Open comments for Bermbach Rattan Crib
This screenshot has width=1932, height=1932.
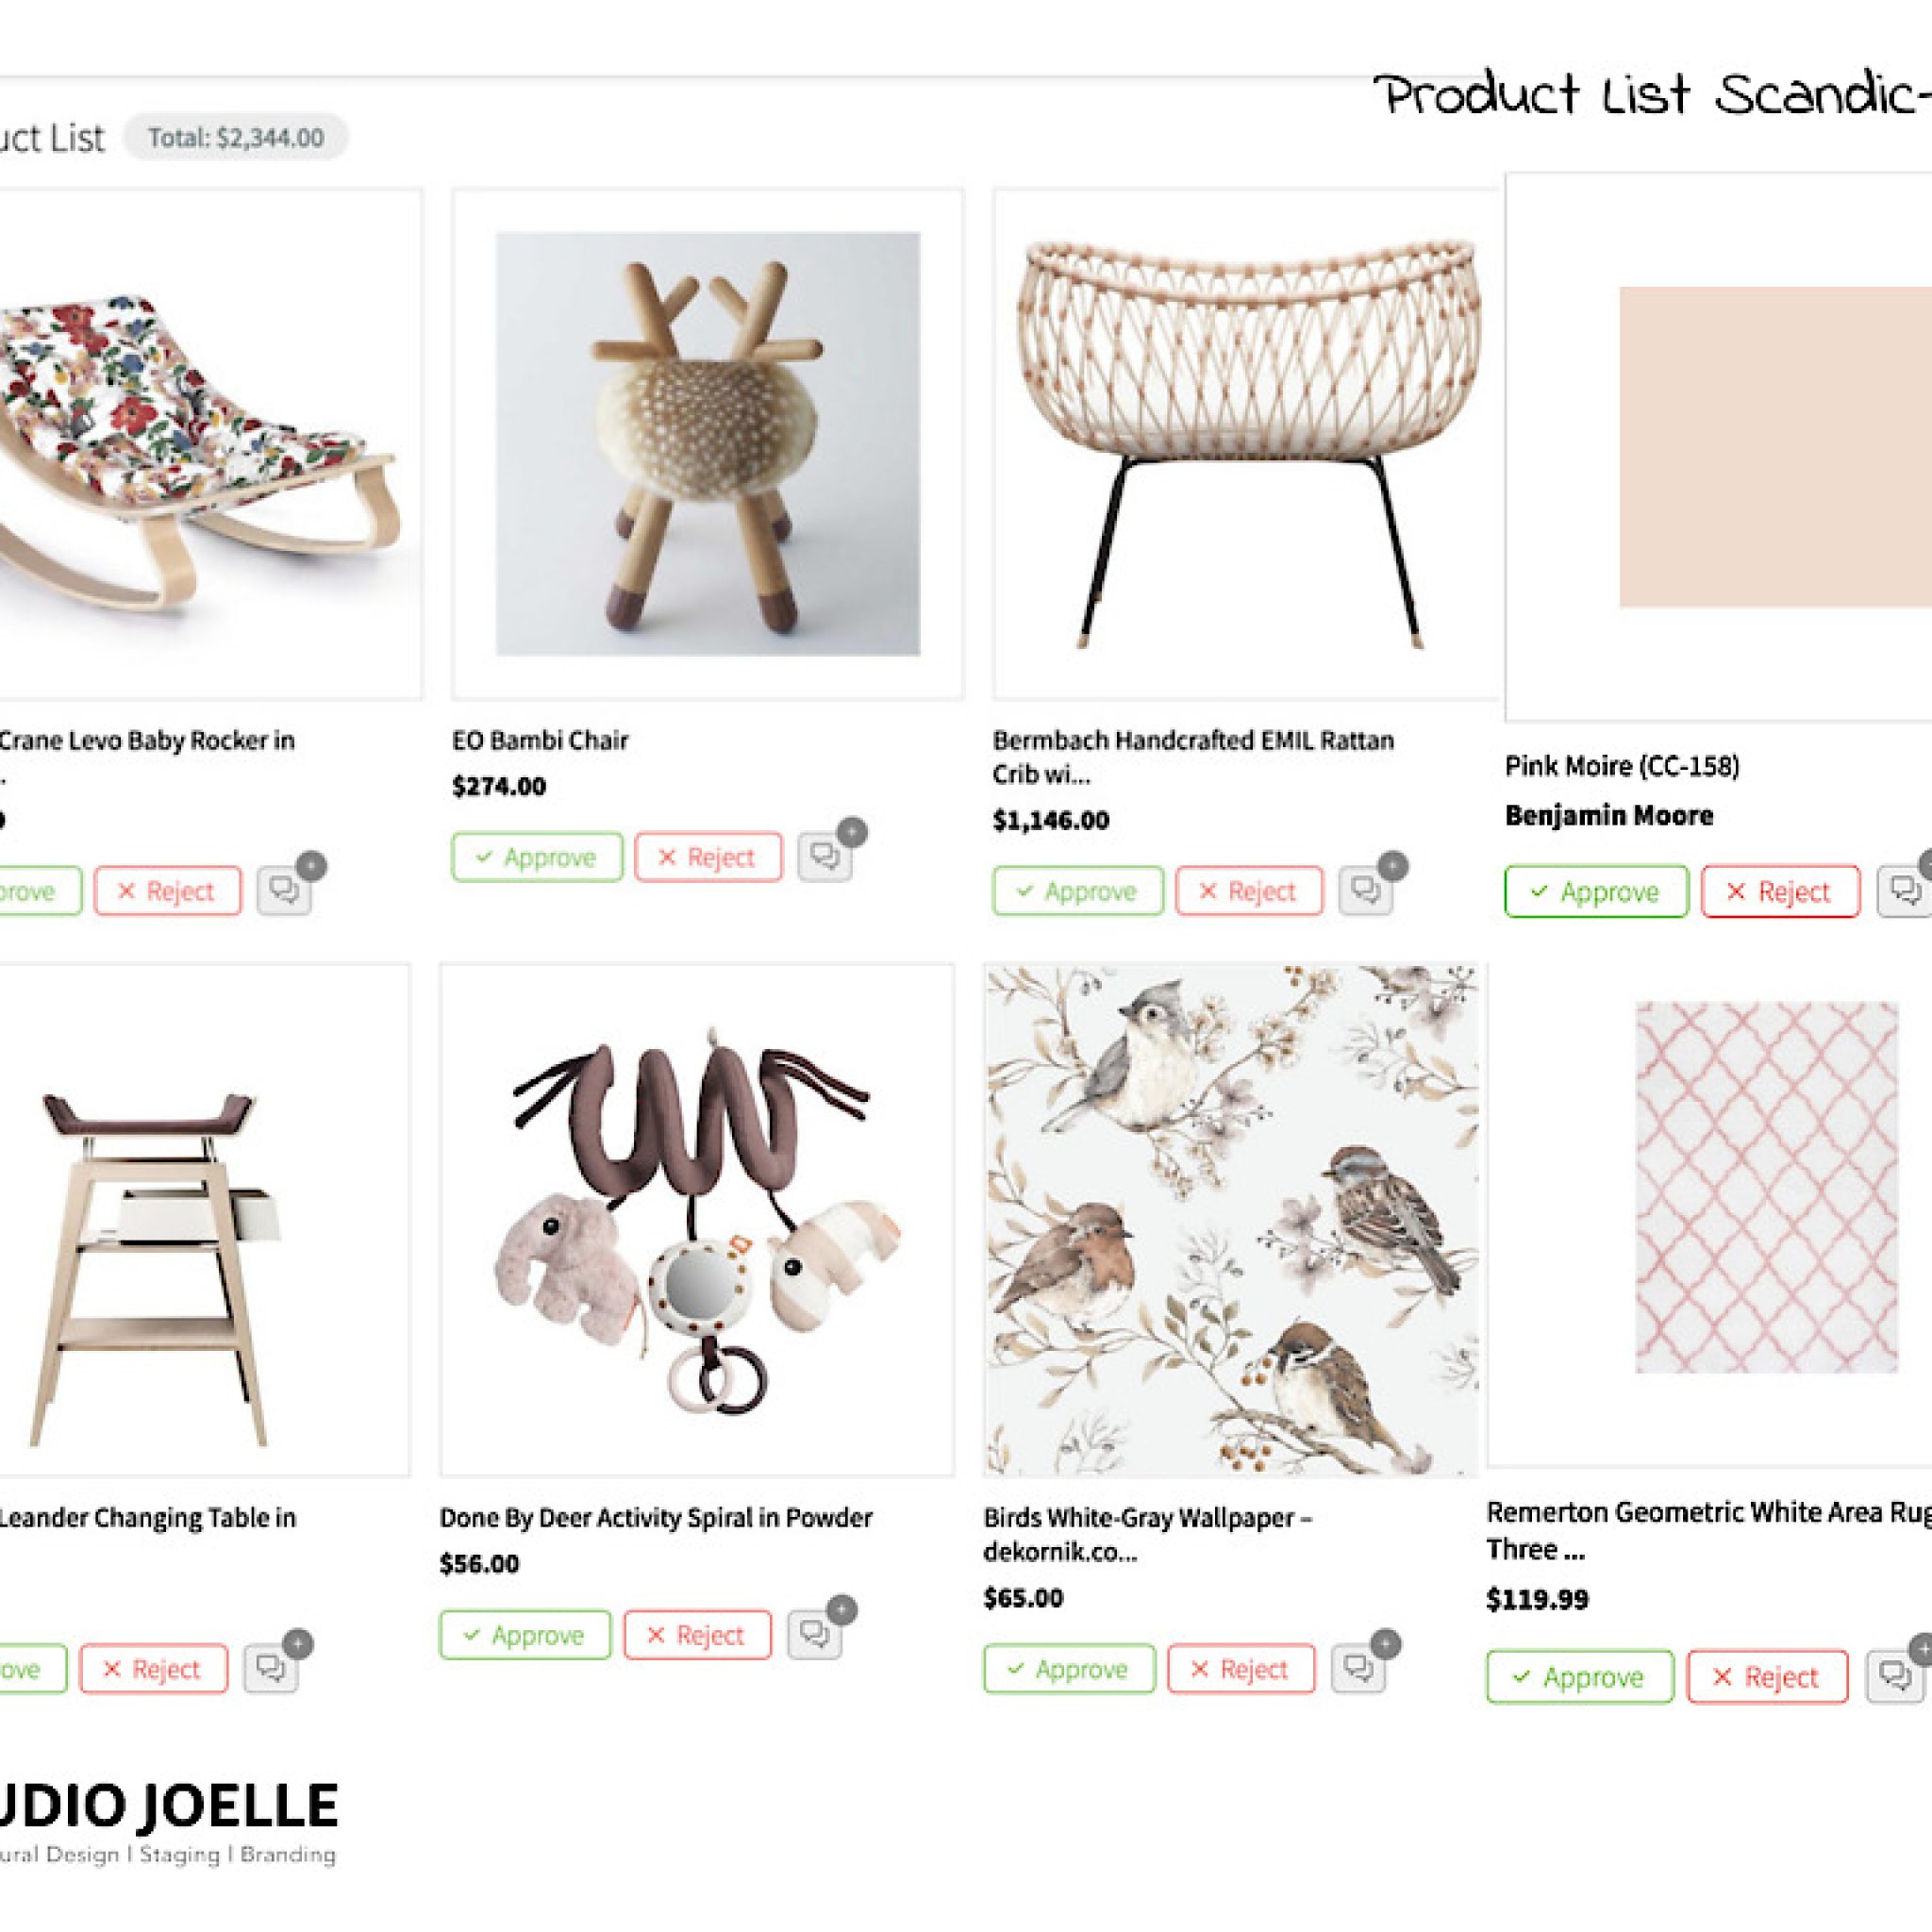pyautogui.click(x=1366, y=891)
